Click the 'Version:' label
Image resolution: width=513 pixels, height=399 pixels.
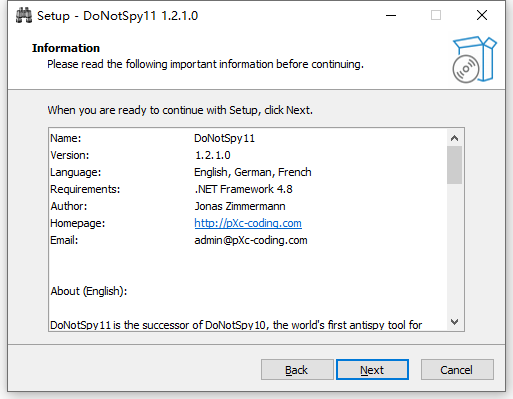(x=70, y=155)
